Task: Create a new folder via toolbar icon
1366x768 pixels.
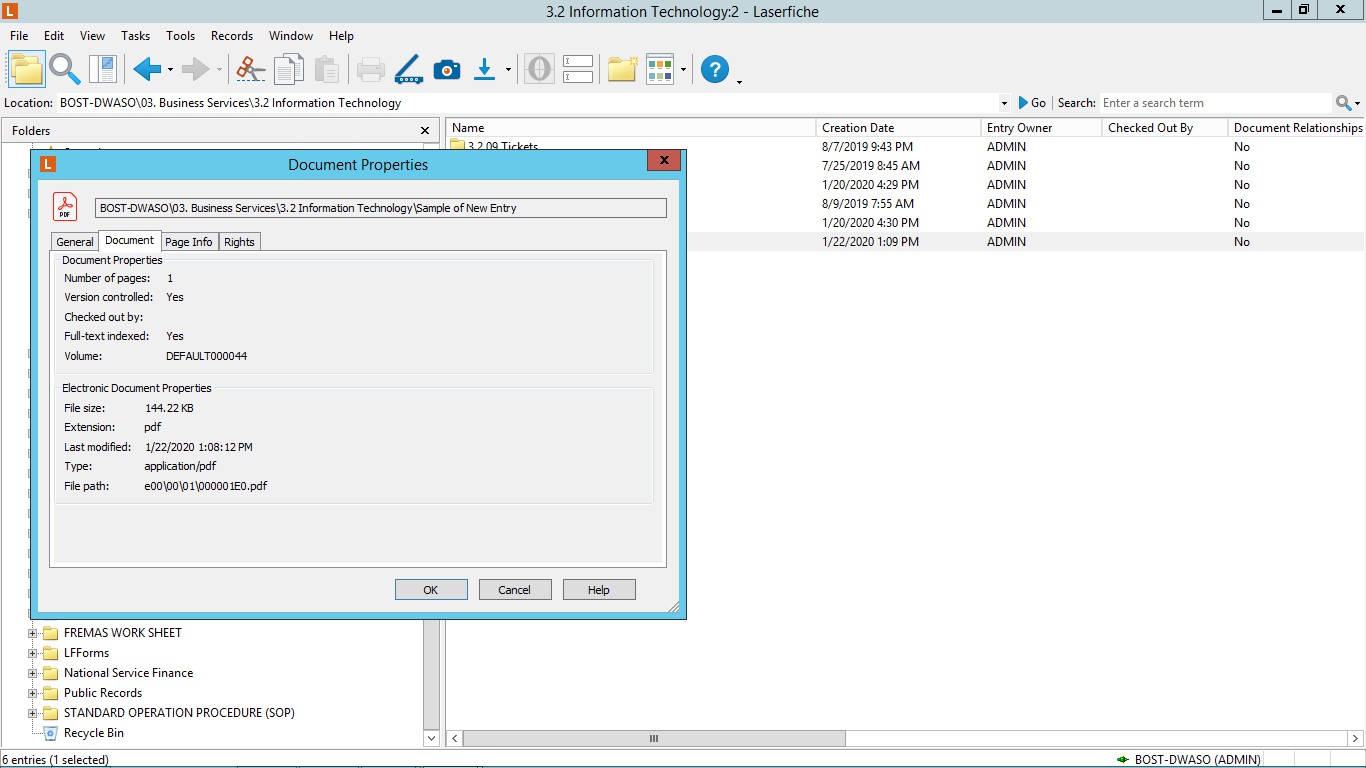Action: (x=622, y=69)
